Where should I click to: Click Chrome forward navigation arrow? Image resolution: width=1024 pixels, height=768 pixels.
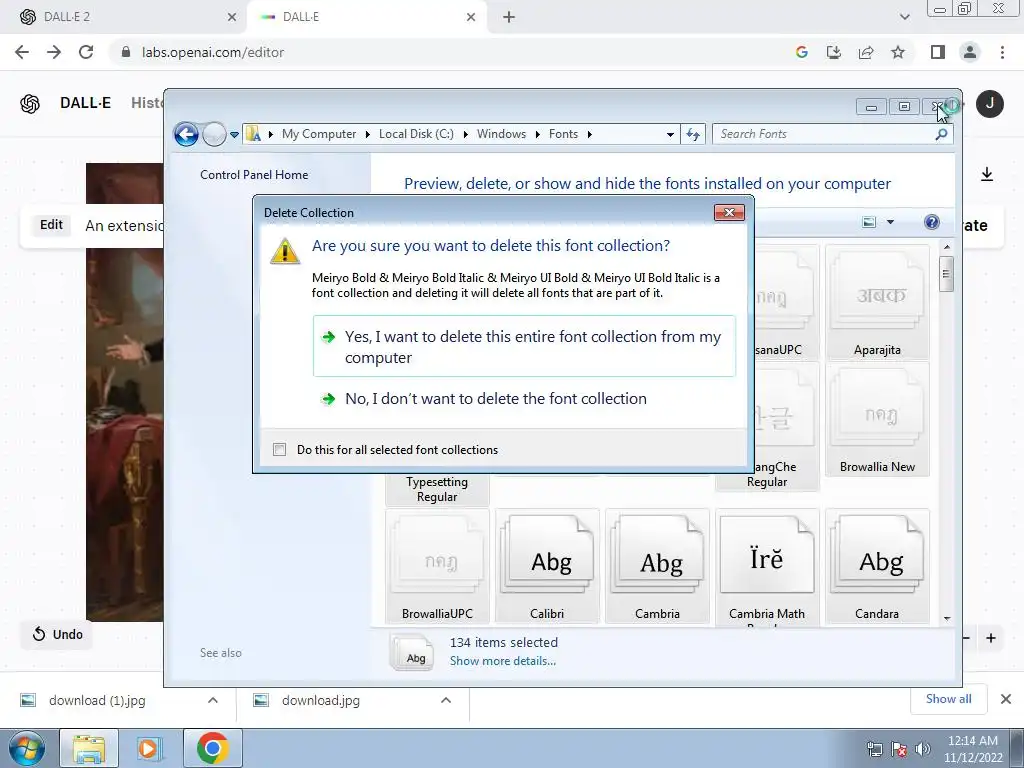(54, 52)
